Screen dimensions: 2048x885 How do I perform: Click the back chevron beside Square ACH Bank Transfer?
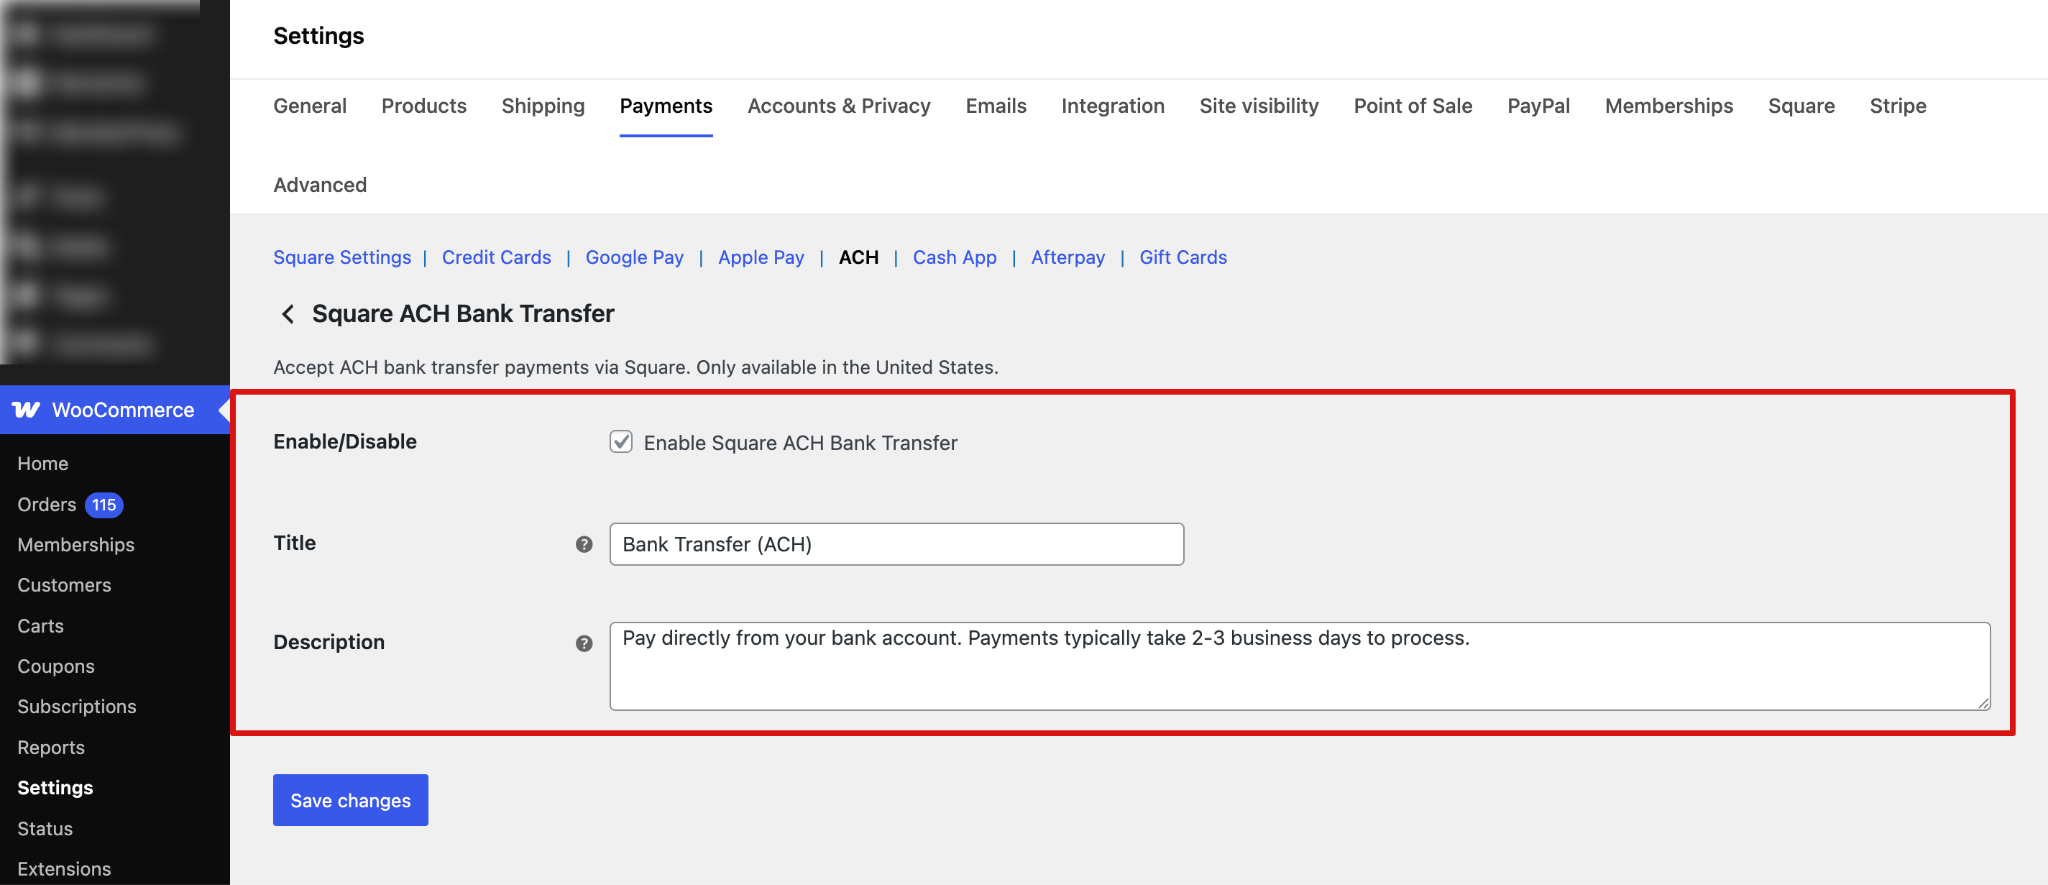(288, 314)
